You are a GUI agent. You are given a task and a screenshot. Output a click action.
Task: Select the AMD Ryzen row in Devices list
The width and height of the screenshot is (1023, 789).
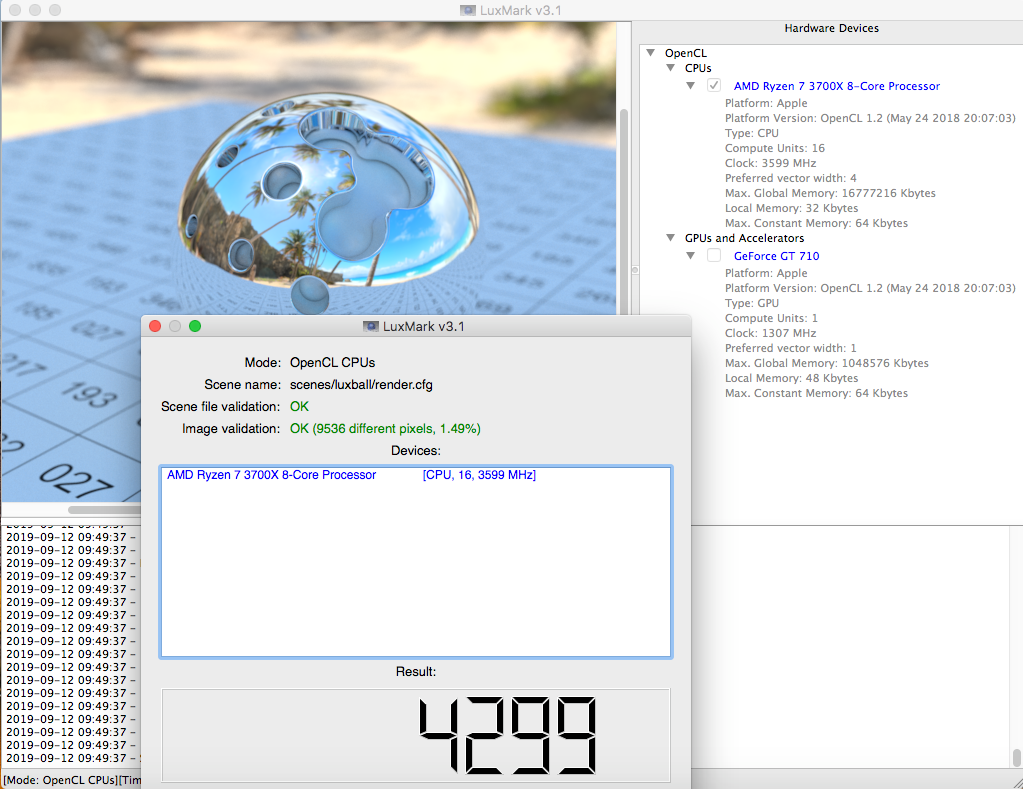416,475
